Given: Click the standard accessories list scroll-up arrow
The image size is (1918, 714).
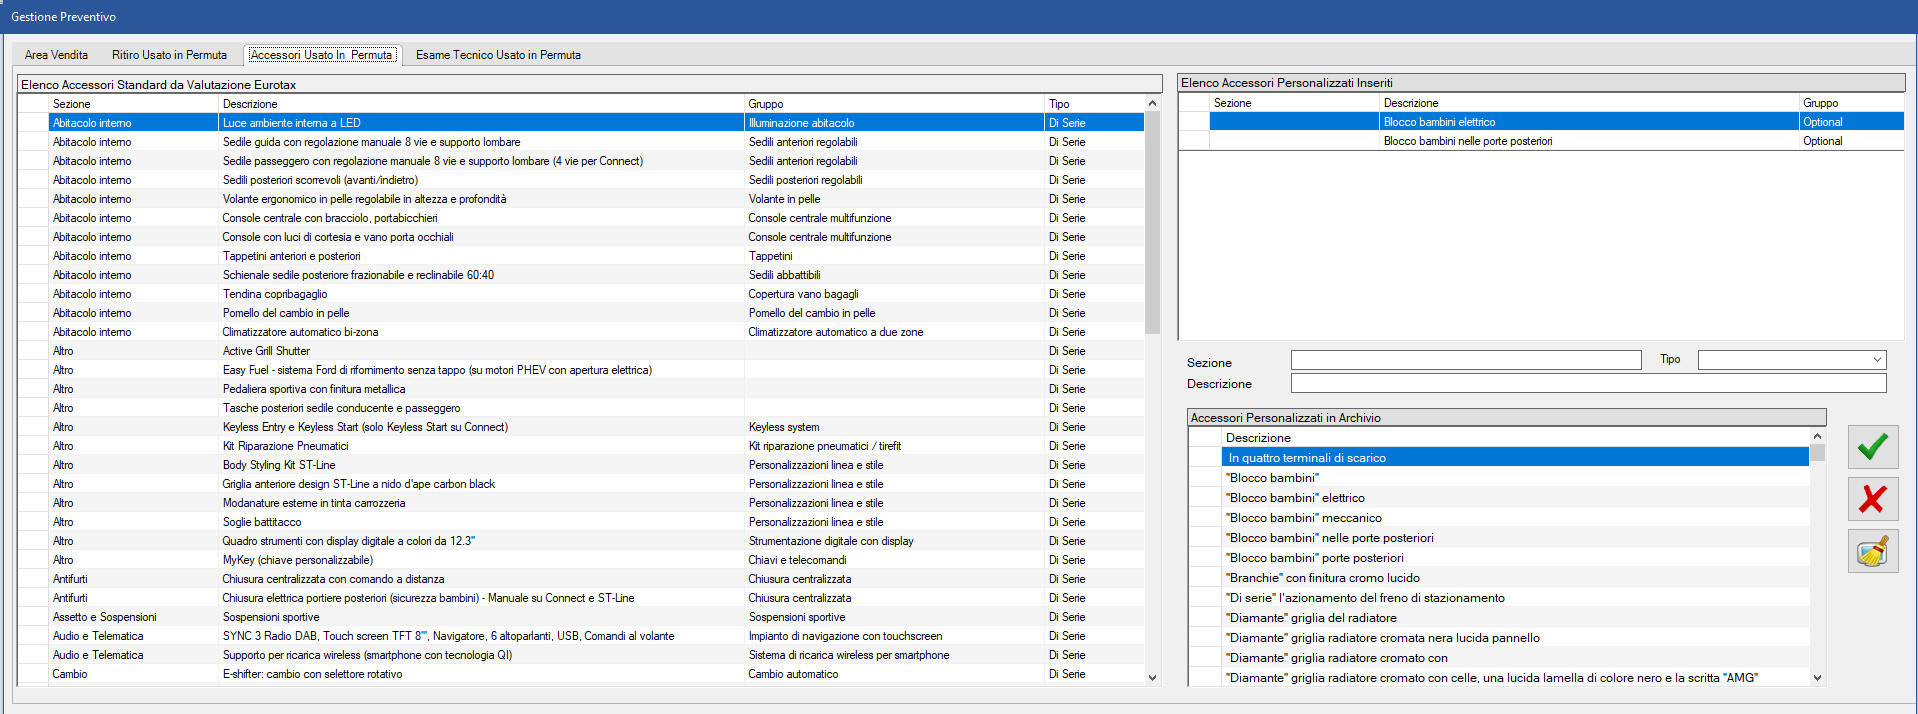Looking at the screenshot, I should click(x=1152, y=103).
